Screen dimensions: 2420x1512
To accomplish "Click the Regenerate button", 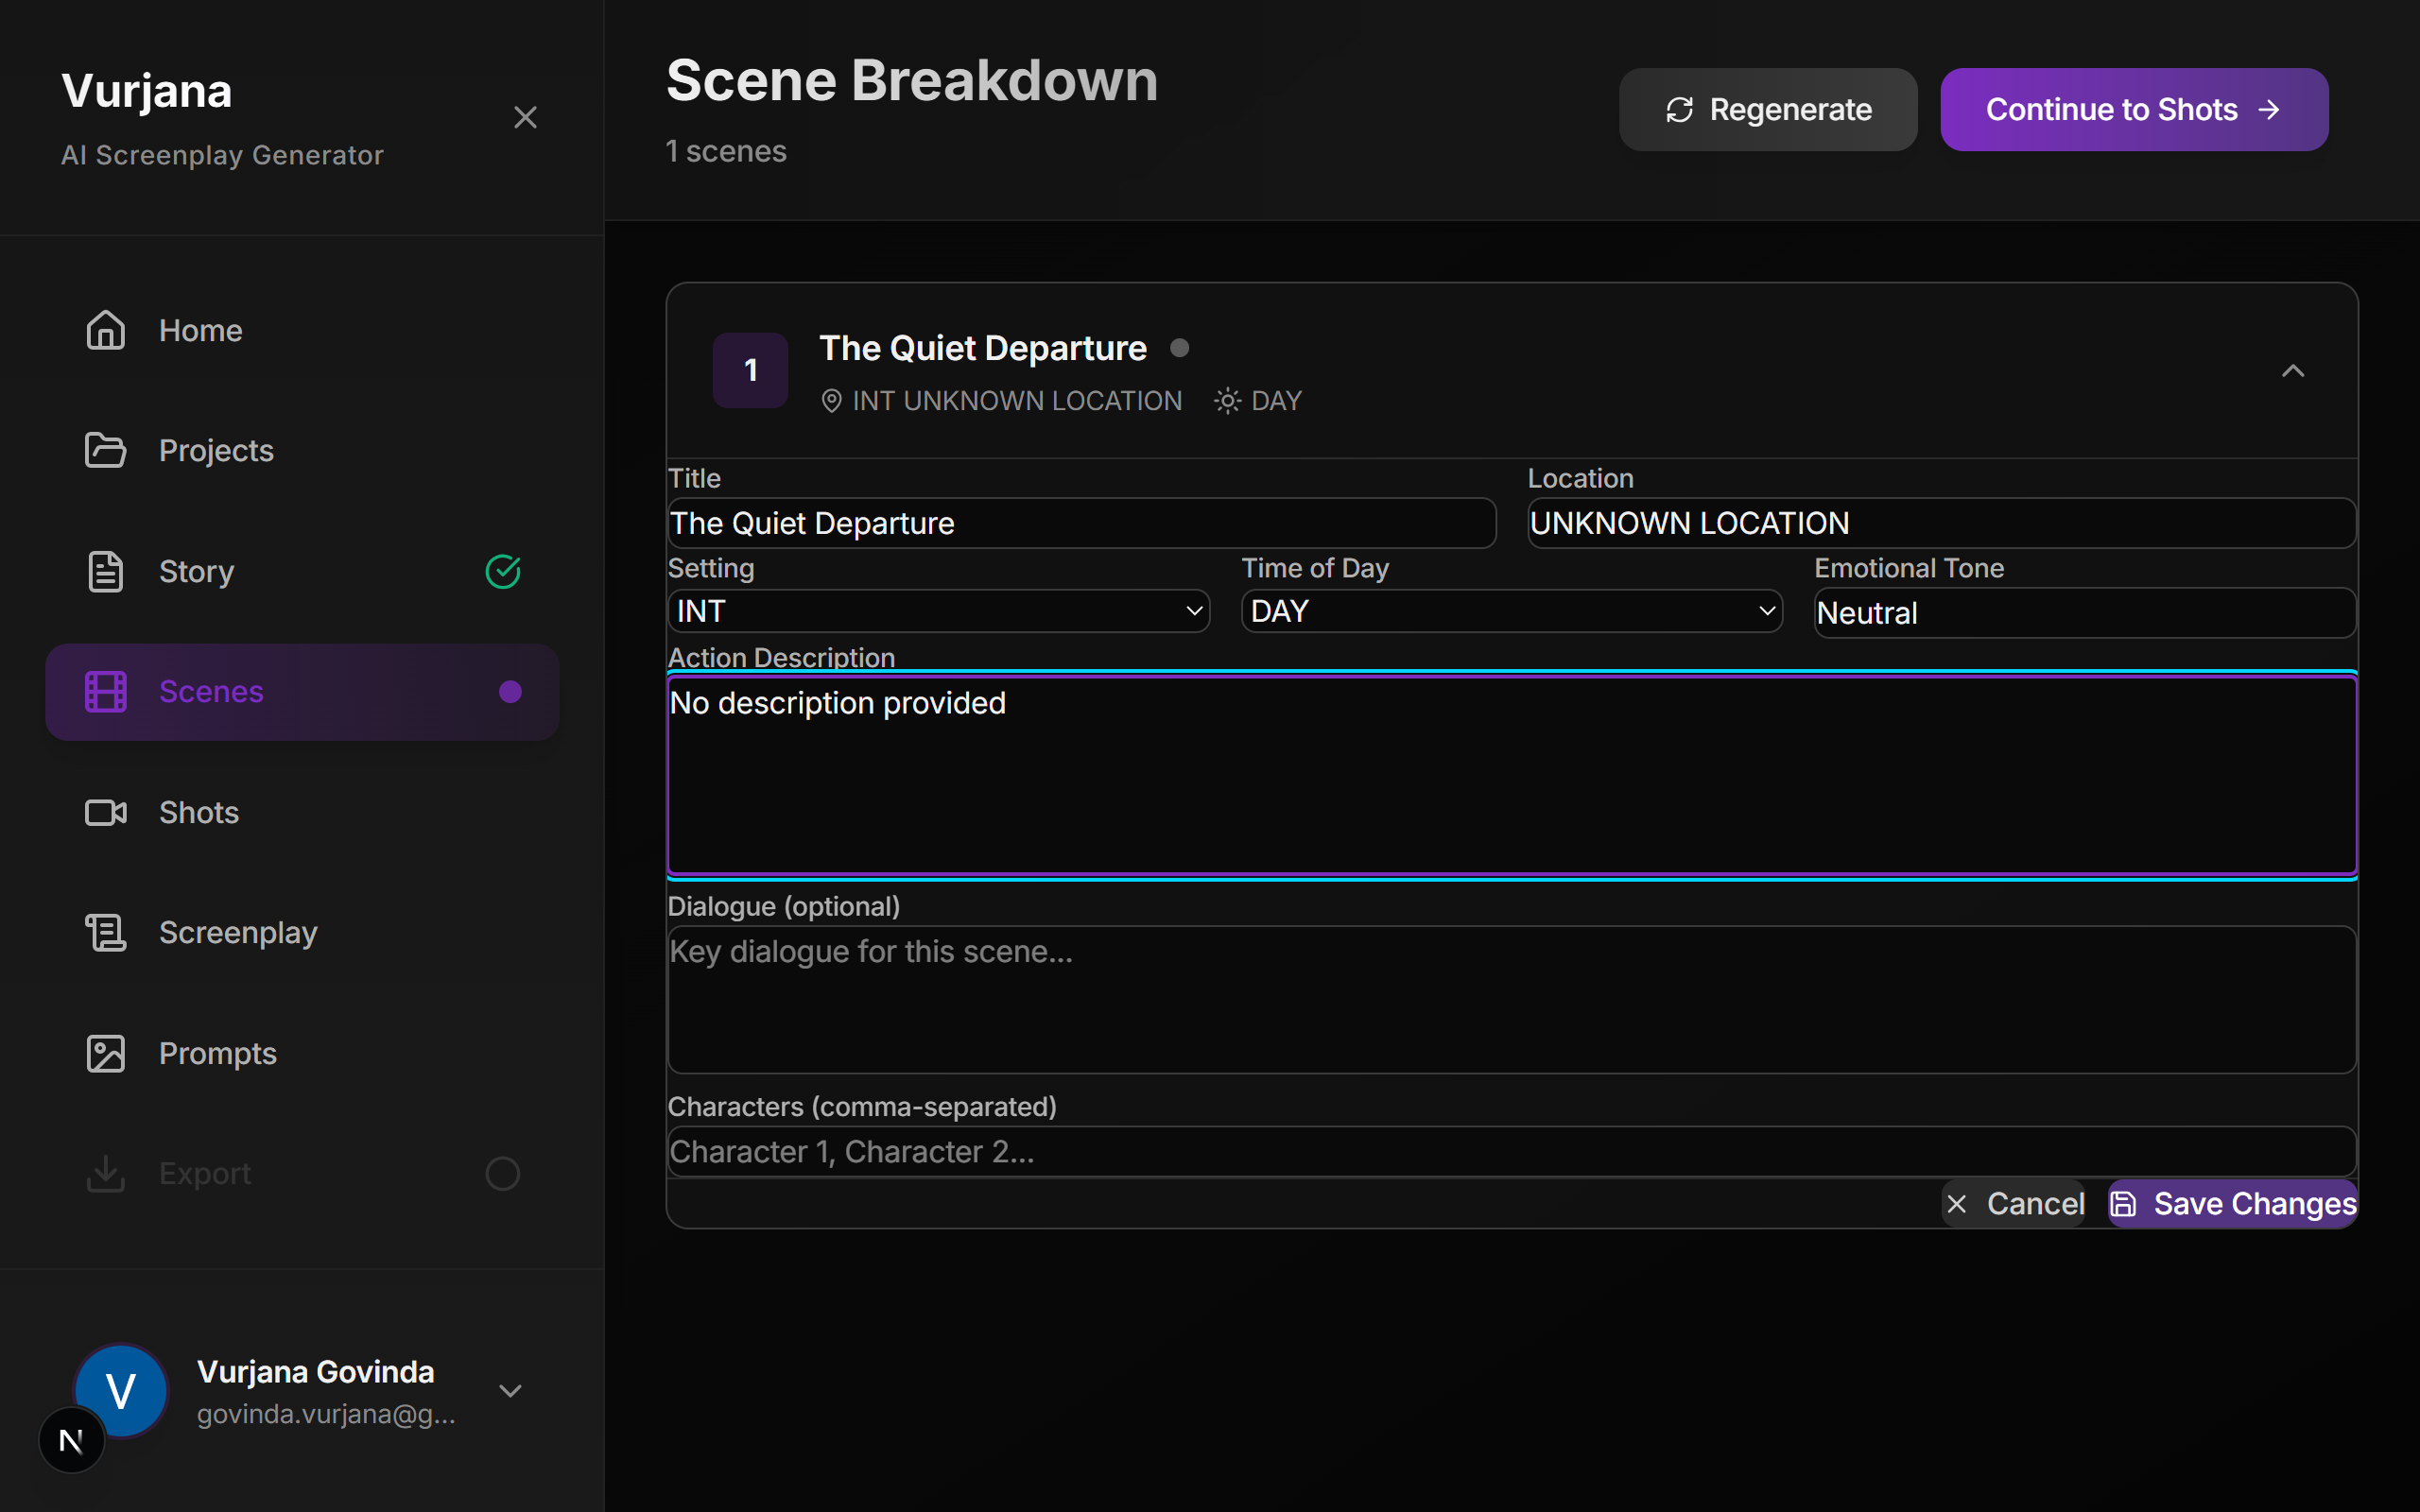I will coord(1767,110).
